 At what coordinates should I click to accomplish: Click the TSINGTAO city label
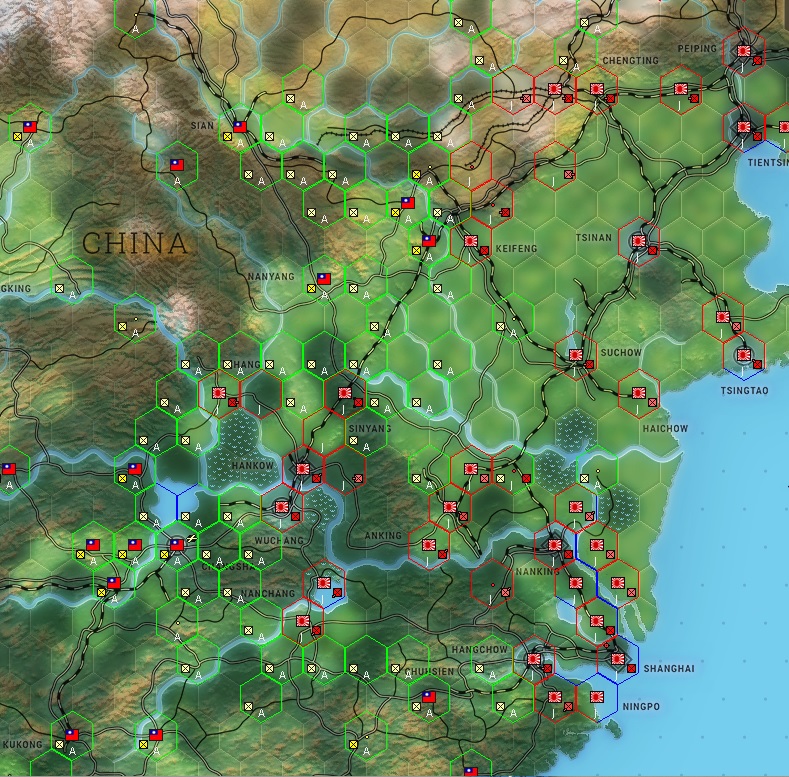pos(744,391)
